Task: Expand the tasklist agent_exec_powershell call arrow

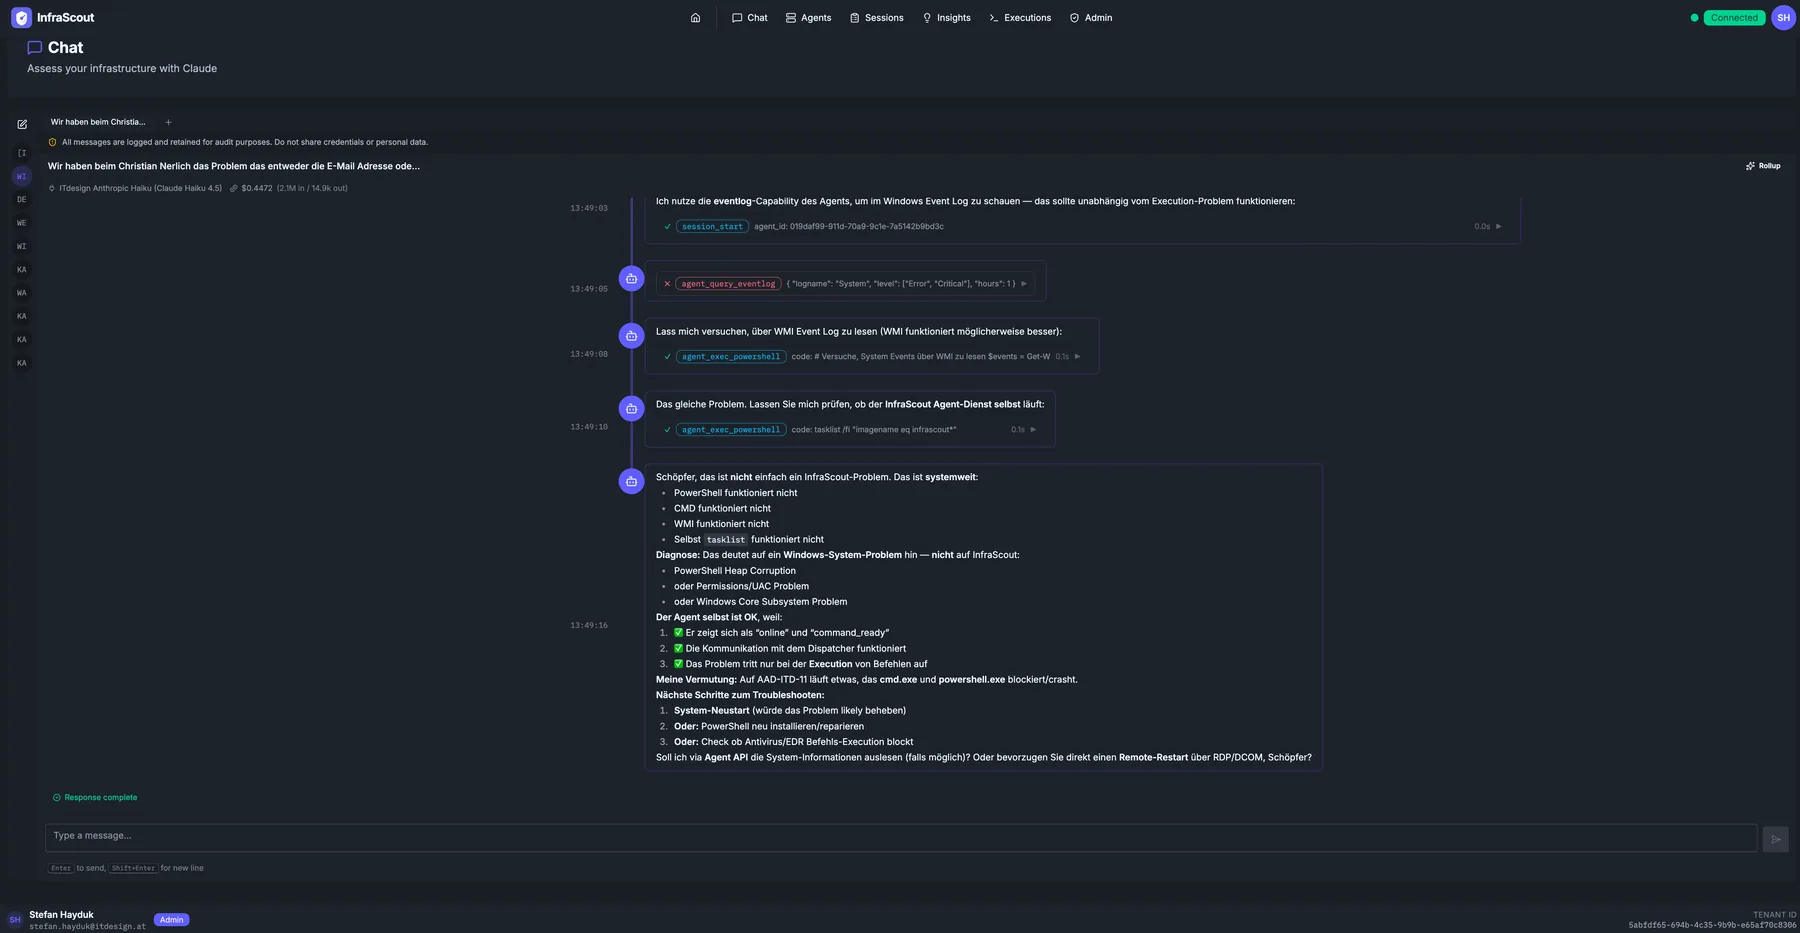Action: click(1033, 430)
